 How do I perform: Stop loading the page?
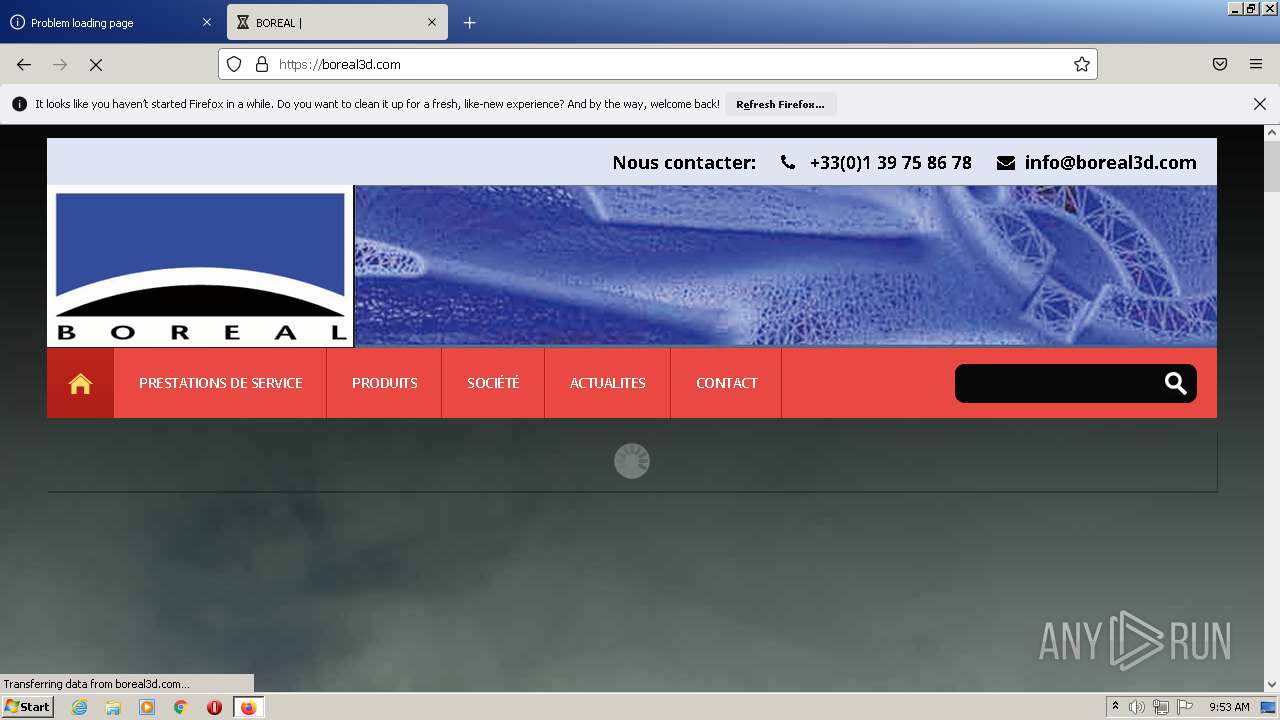[96, 64]
